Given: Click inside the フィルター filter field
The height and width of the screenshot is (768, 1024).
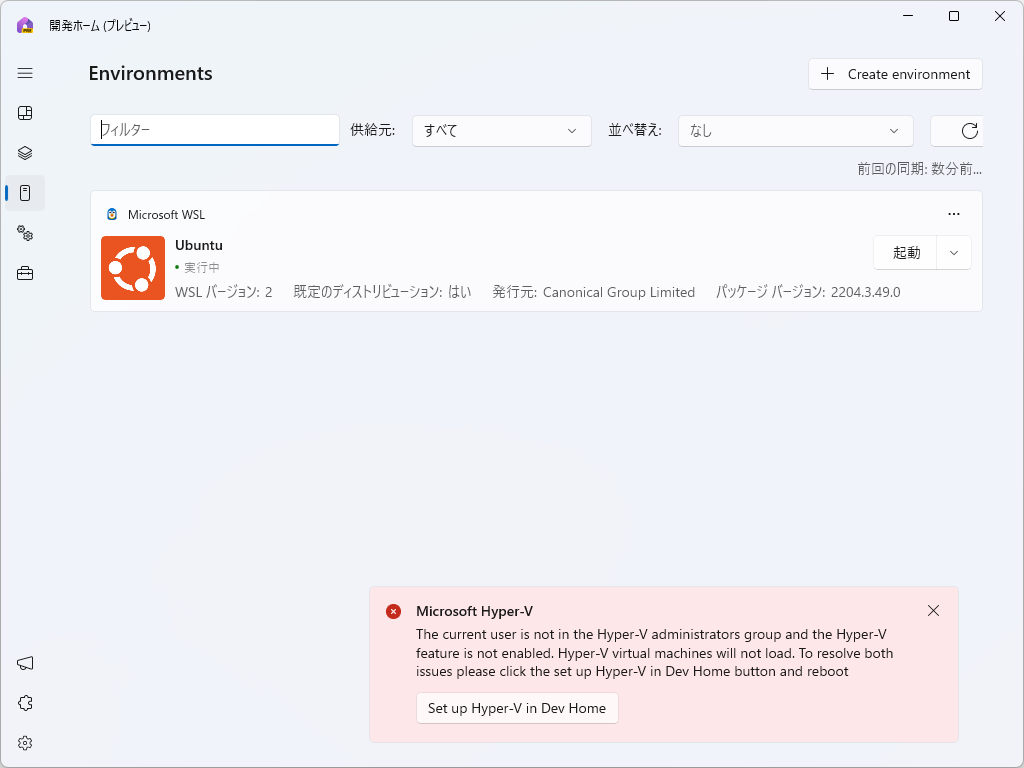Looking at the screenshot, I should (x=213, y=130).
